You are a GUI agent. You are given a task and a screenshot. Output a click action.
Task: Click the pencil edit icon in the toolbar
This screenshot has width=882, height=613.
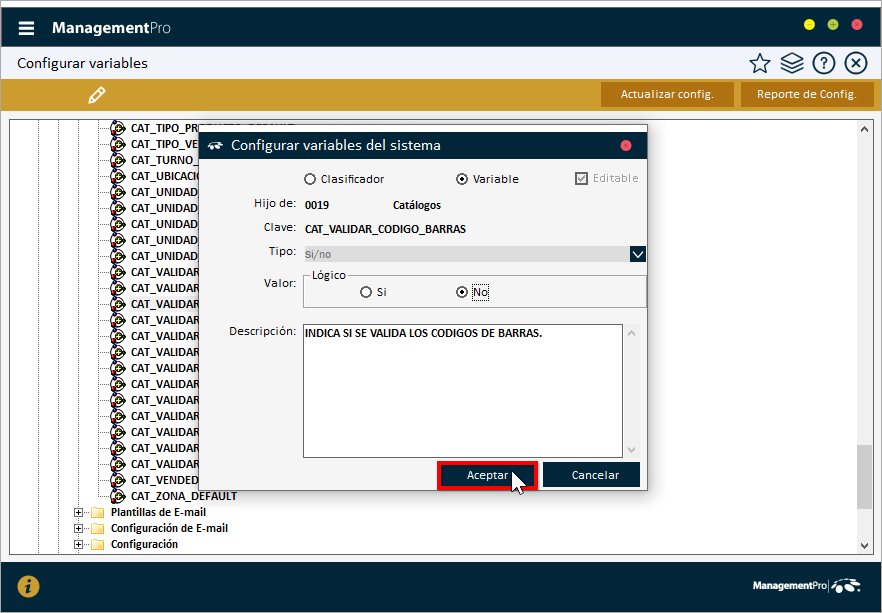click(x=97, y=94)
